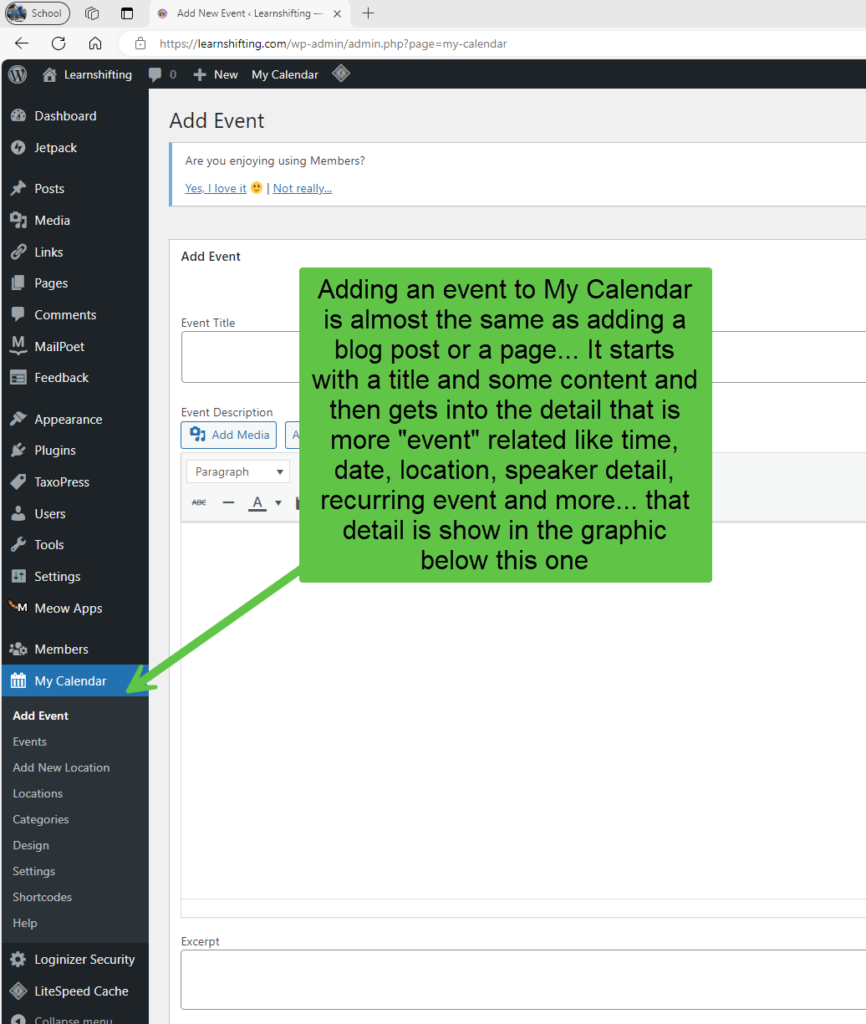
Task: Click the WordPress logo in admin bar
Action: pyautogui.click(x=18, y=74)
